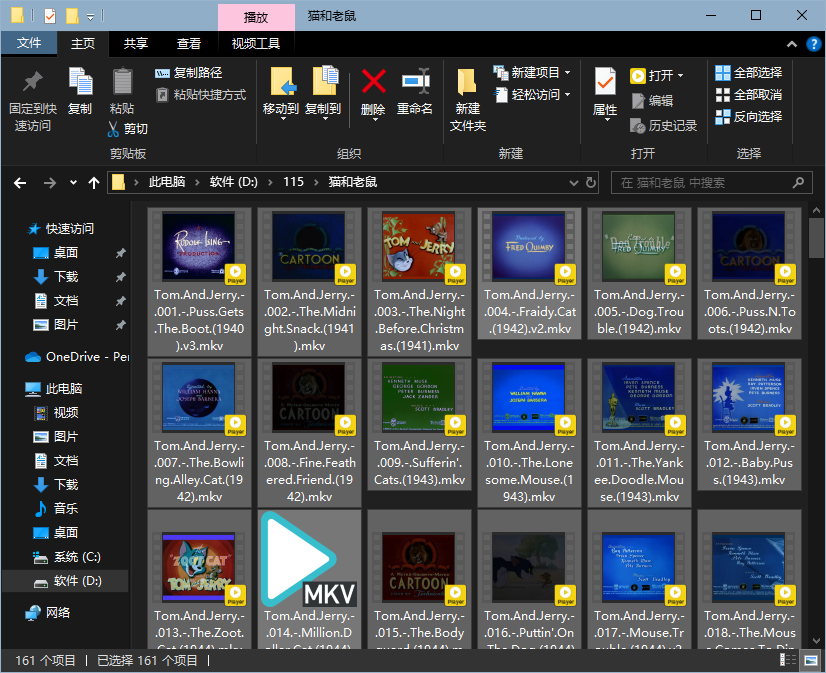The image size is (826, 673).
Task: Open the Copy to (复制到) dropdown
Action: [324, 120]
